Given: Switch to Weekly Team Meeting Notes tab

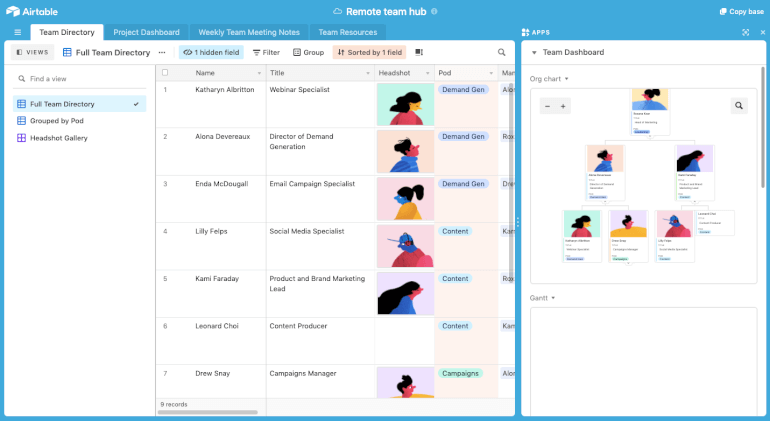Looking at the screenshot, I should [249, 32].
